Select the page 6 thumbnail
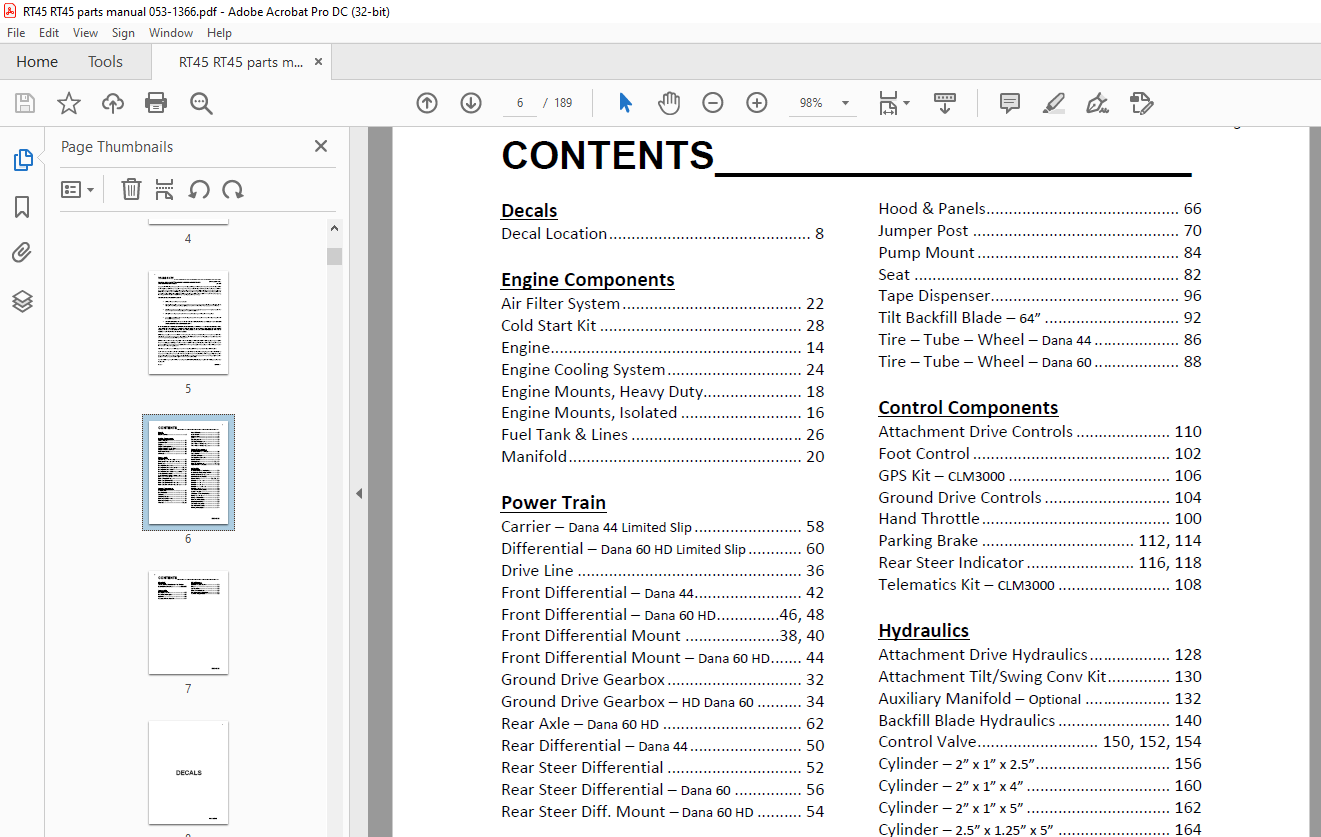Viewport: 1321px width, 837px height. click(188, 472)
